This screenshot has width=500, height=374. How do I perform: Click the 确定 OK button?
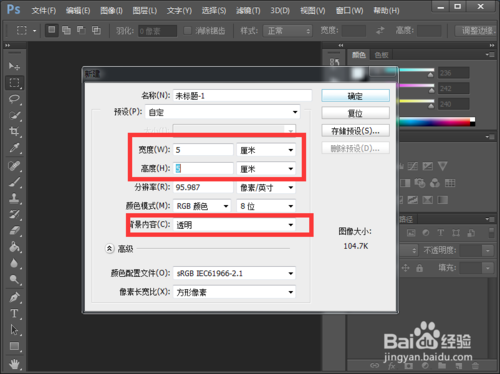click(x=355, y=96)
